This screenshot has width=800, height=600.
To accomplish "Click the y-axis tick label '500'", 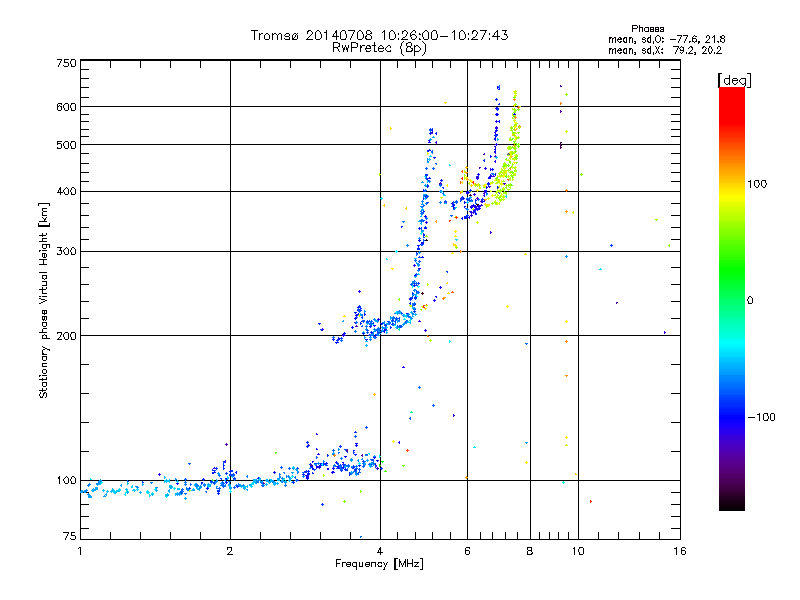I will coord(66,145).
